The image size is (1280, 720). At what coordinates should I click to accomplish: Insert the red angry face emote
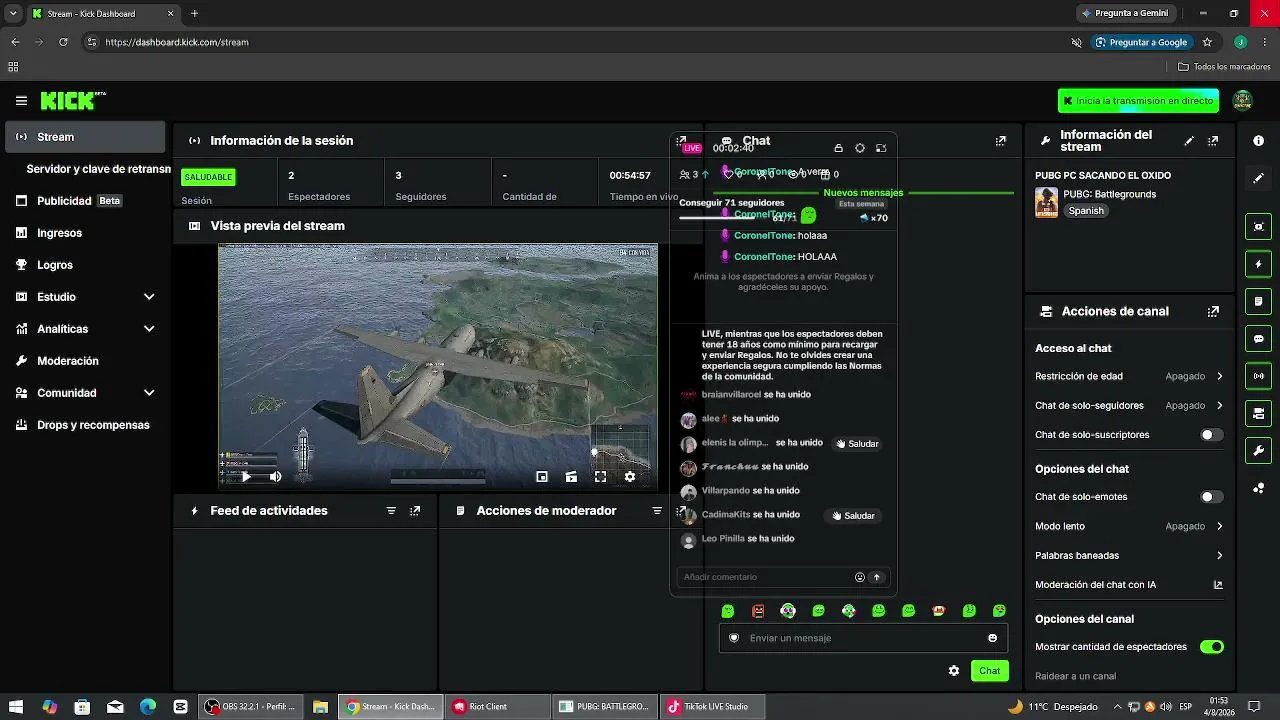tap(758, 611)
